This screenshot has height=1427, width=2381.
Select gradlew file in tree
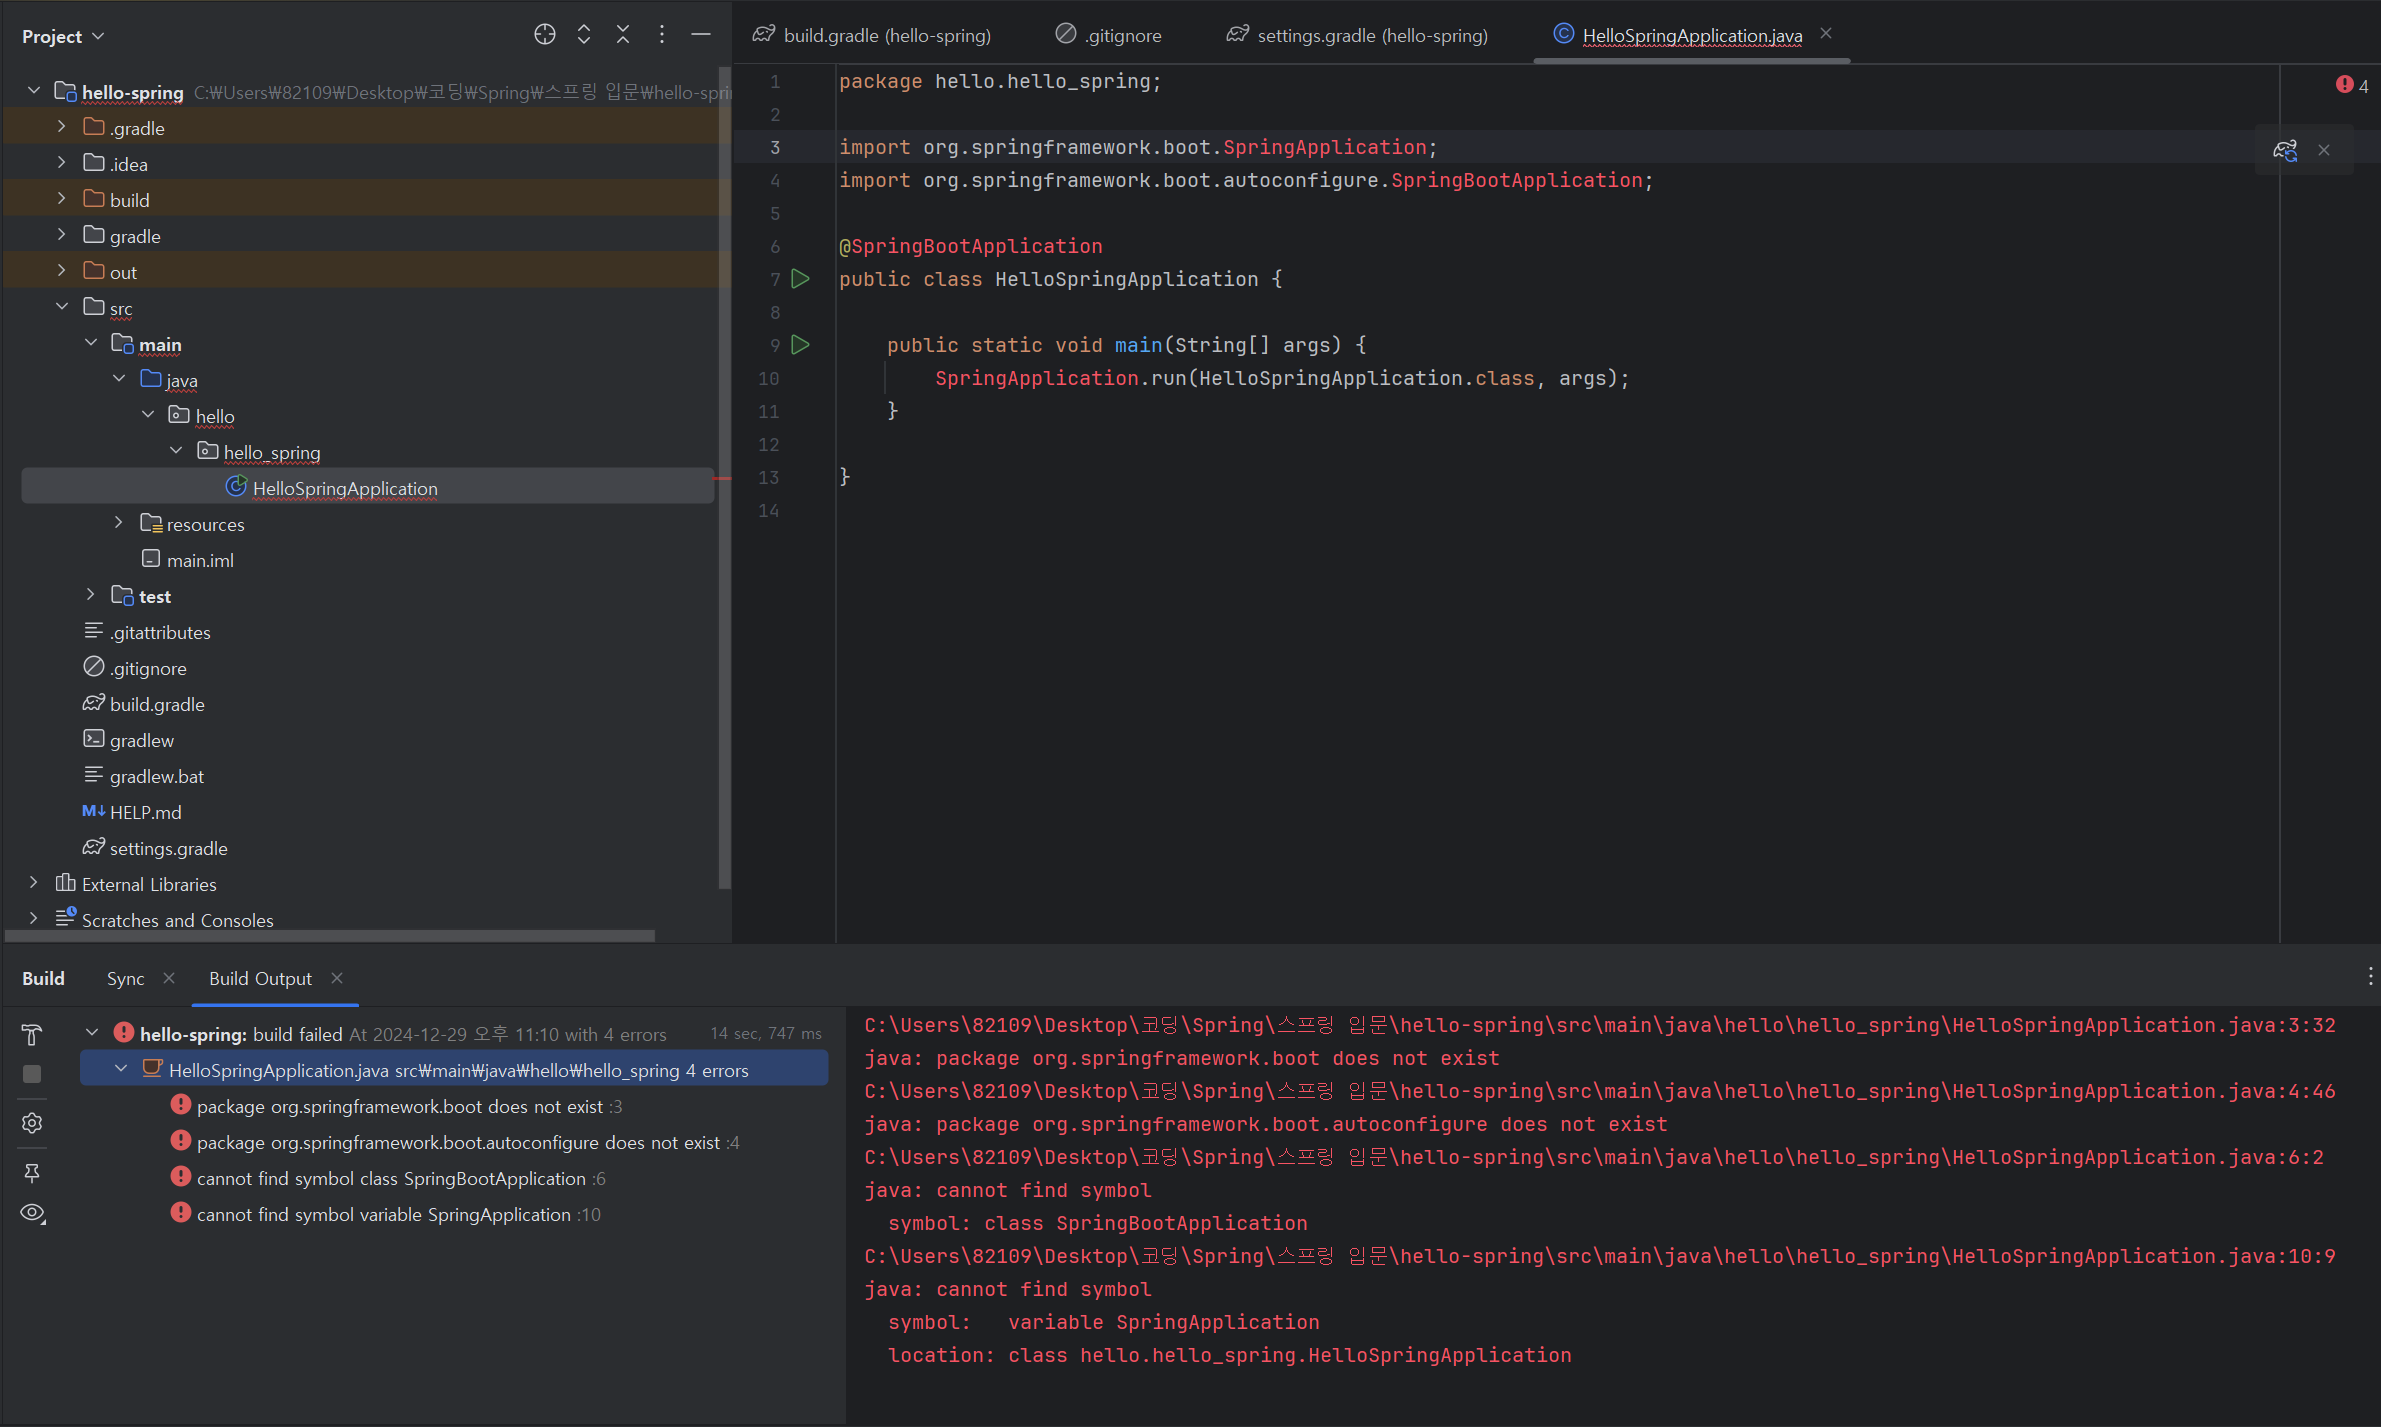pos(141,740)
